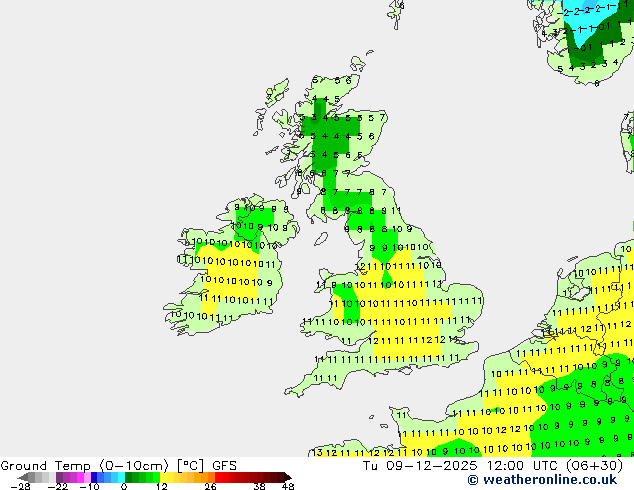Click the -28 legend scale label
Viewport: 634px width, 490px height.
pyautogui.click(x=20, y=486)
